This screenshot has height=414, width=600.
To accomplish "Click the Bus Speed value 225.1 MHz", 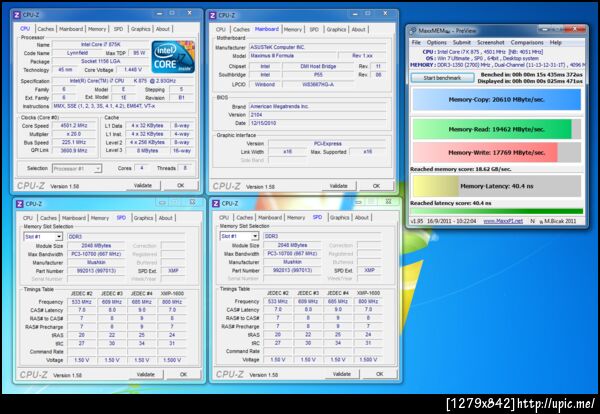I will point(74,142).
